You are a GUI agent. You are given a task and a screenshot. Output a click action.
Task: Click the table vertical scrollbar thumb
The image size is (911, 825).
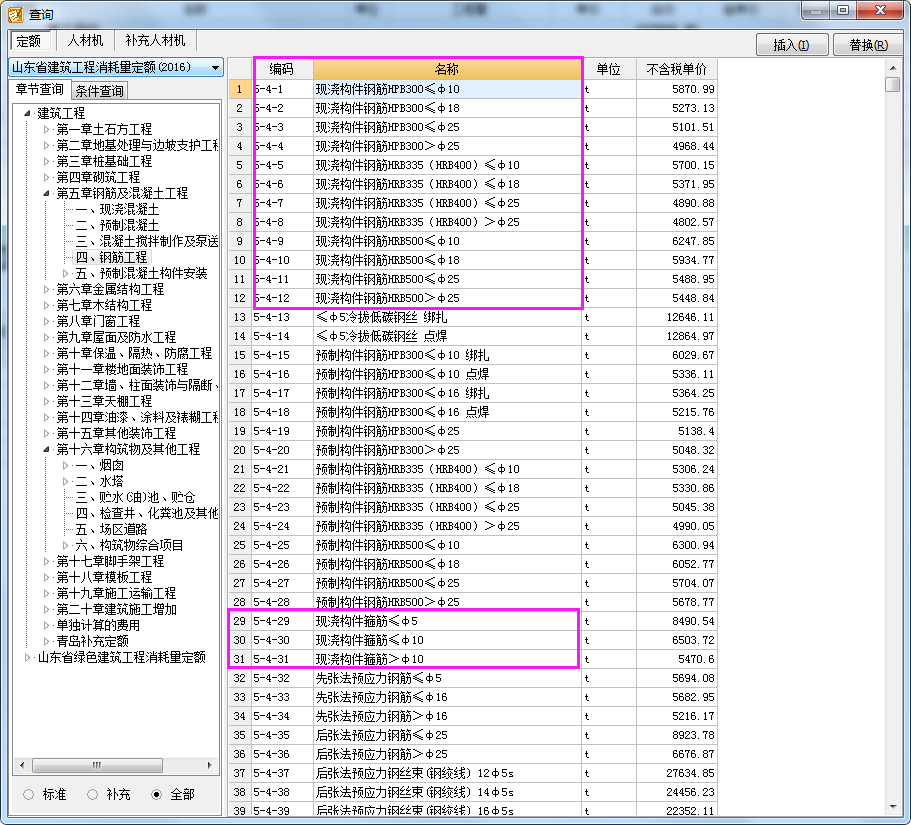[892, 84]
